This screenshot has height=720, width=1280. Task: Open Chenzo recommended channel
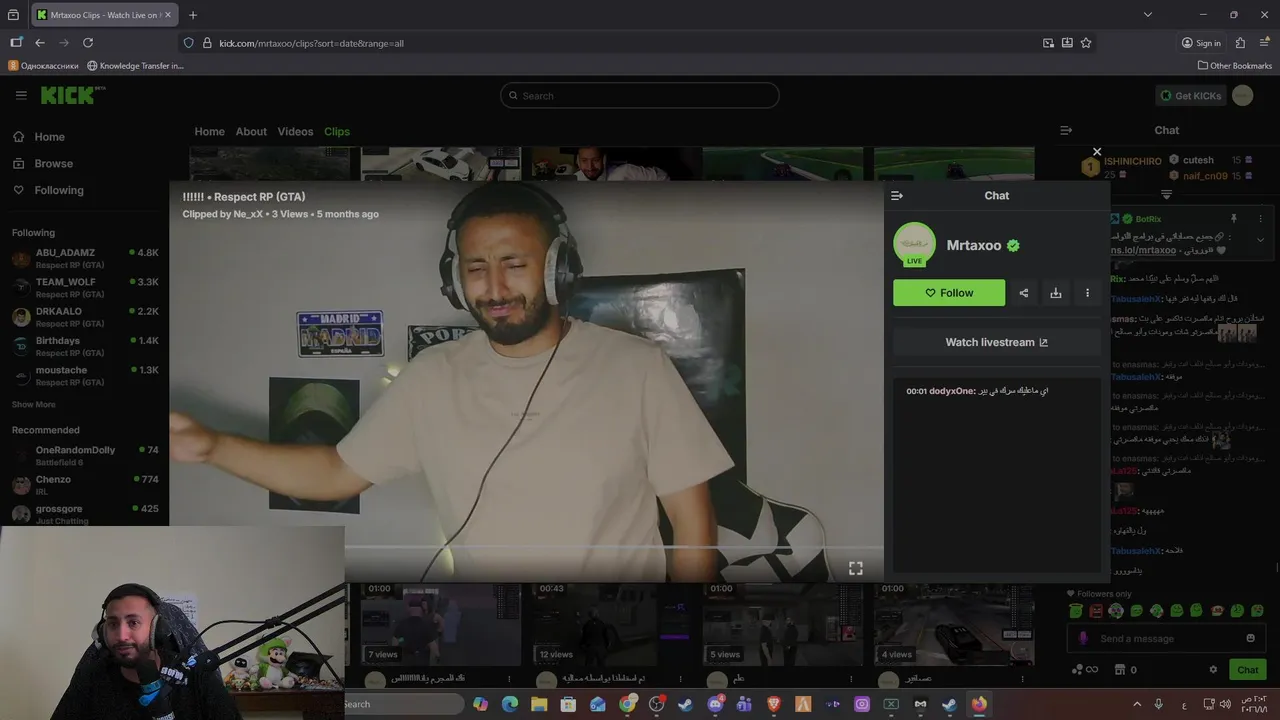click(x=84, y=484)
